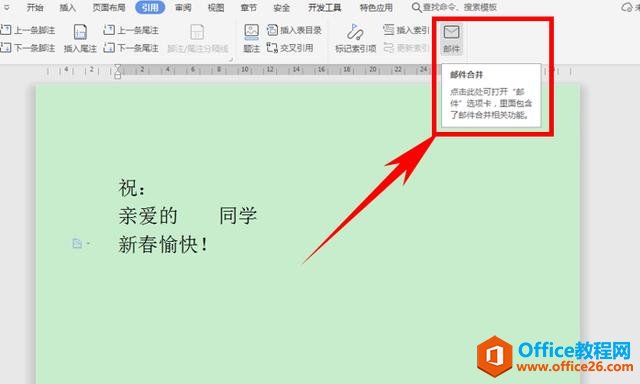The height and width of the screenshot is (384, 640).
Task: Click the text 祝: in the document
Action: 132,188
